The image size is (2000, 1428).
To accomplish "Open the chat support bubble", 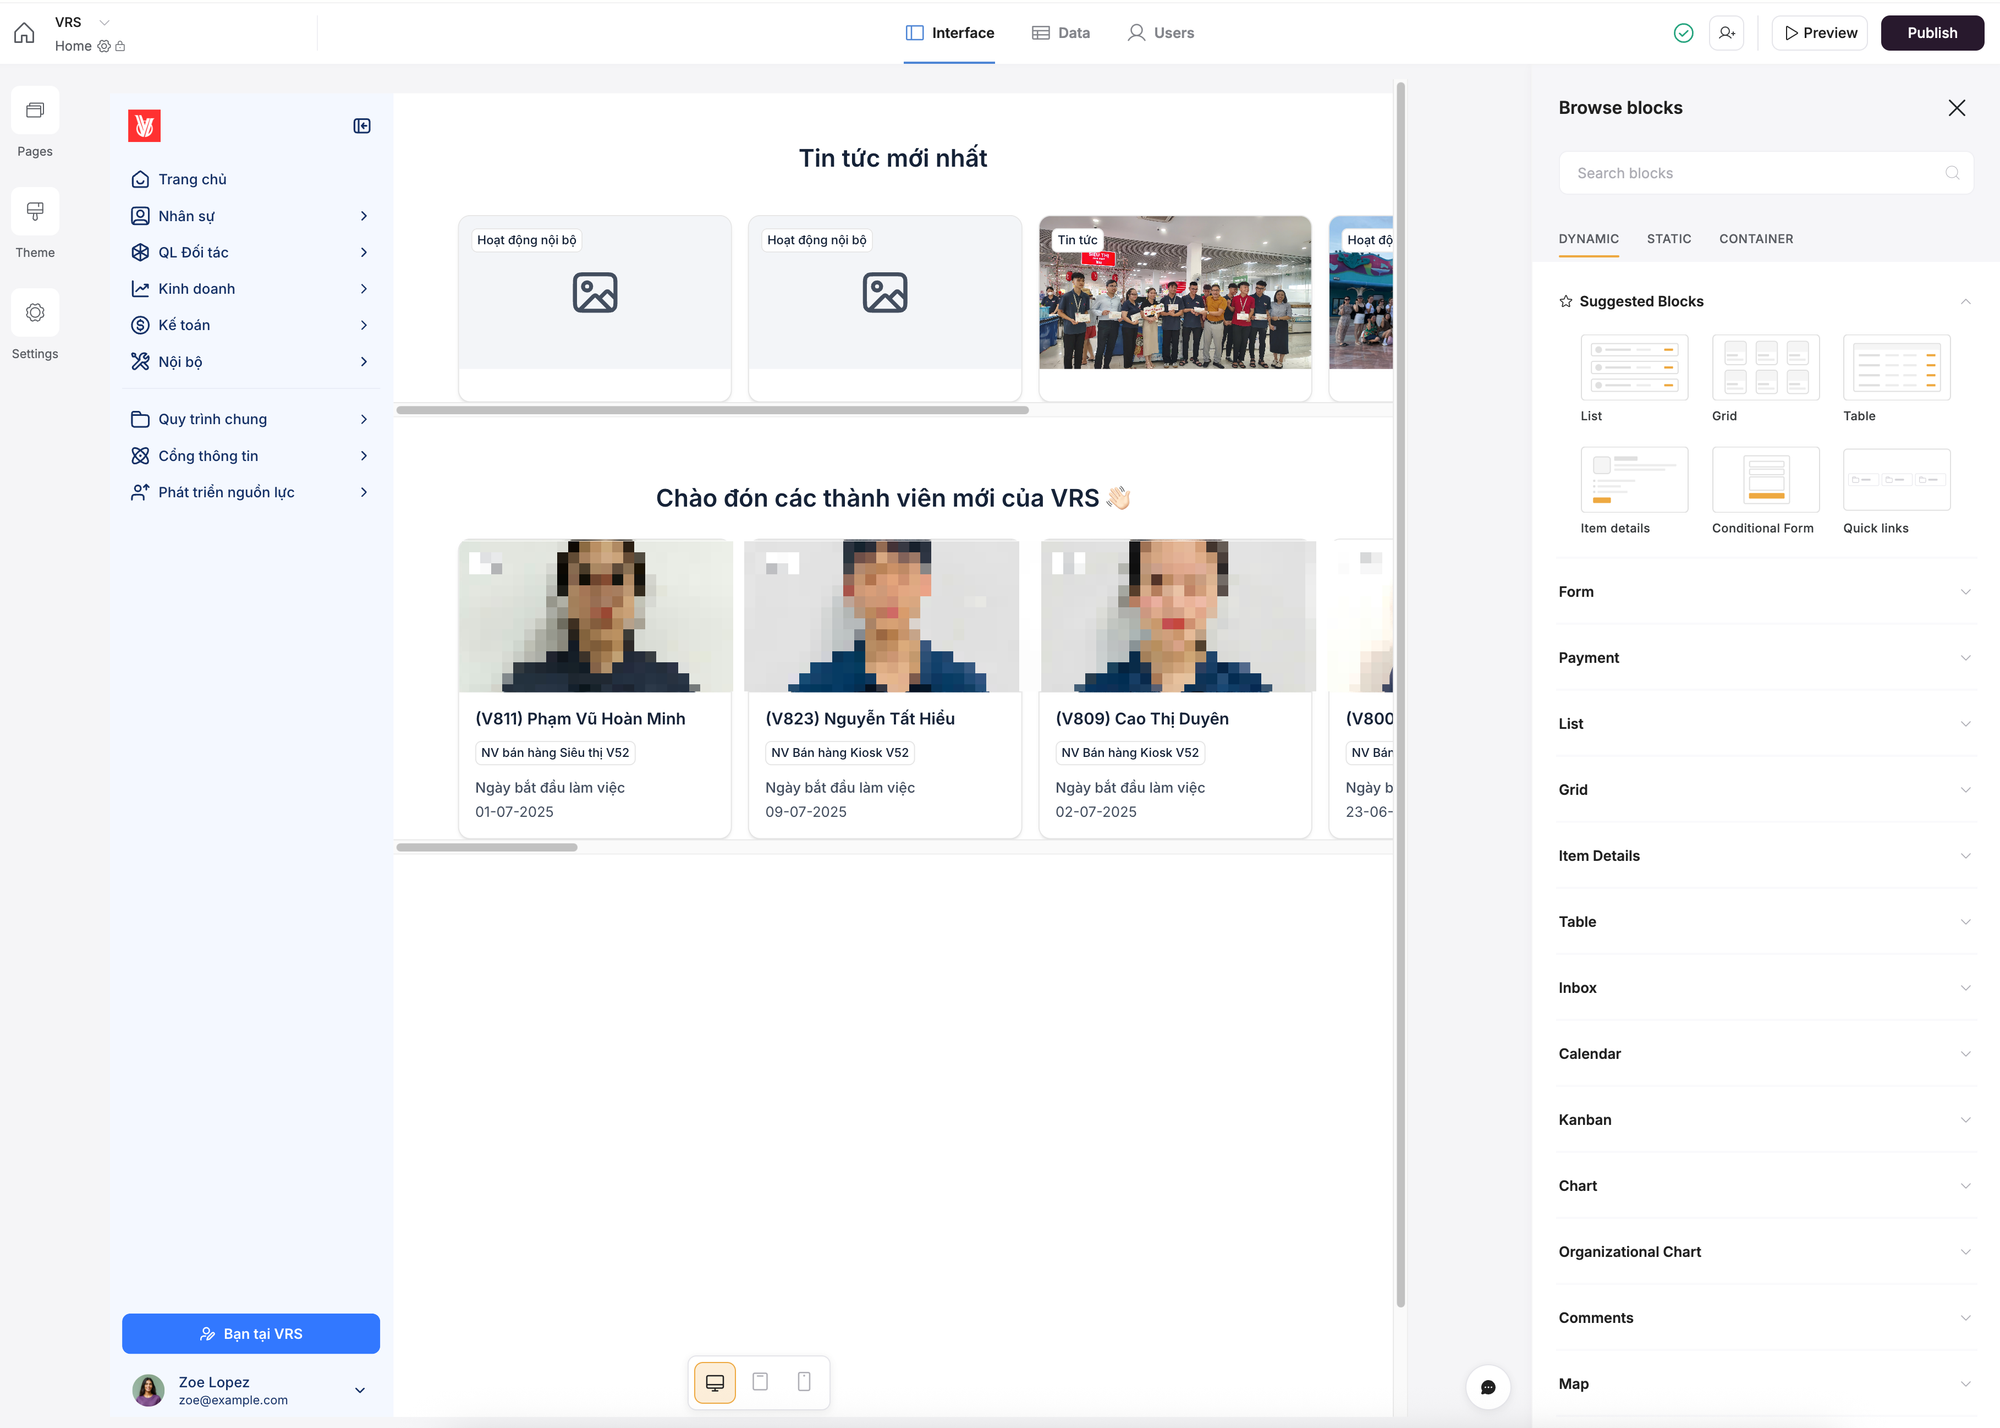I will pyautogui.click(x=1488, y=1387).
